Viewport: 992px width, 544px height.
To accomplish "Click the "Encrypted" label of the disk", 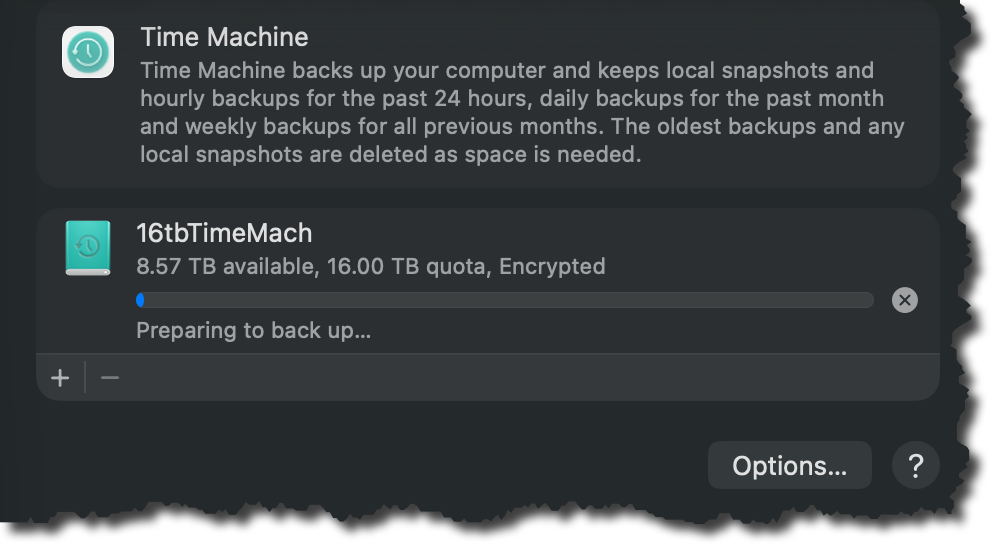I will 552,267.
